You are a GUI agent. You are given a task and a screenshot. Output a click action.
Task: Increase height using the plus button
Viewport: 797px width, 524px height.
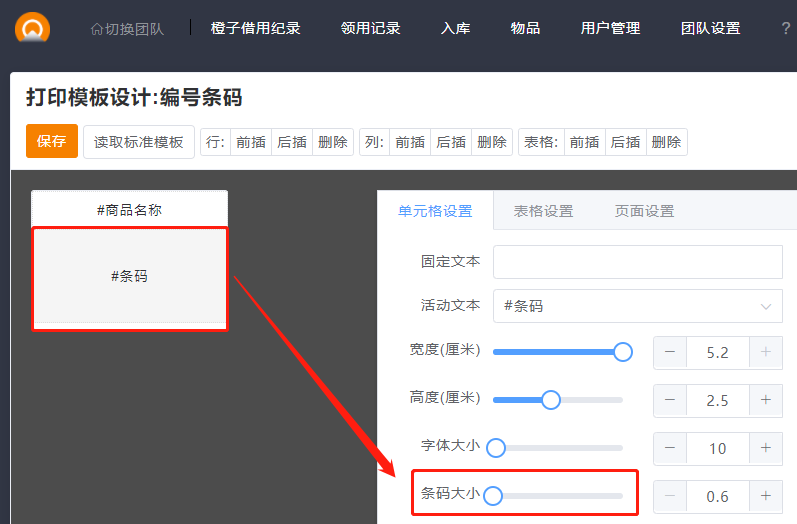point(765,400)
